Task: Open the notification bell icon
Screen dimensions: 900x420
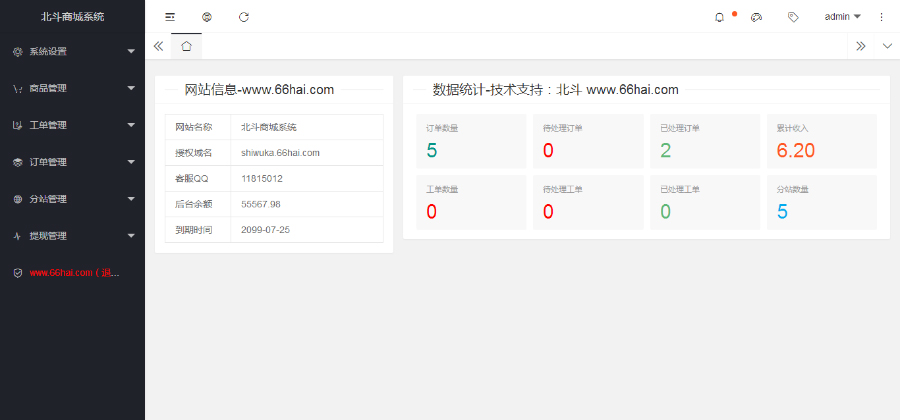Action: pos(719,17)
